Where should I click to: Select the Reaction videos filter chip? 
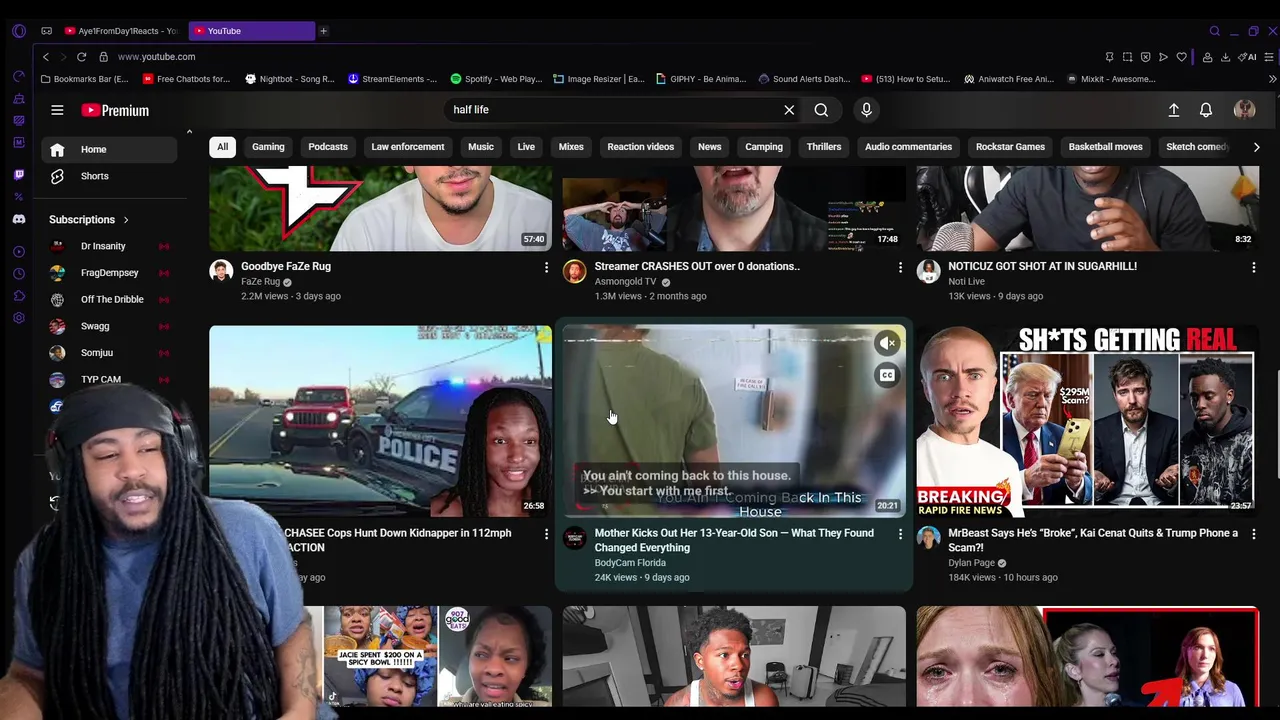(x=641, y=147)
